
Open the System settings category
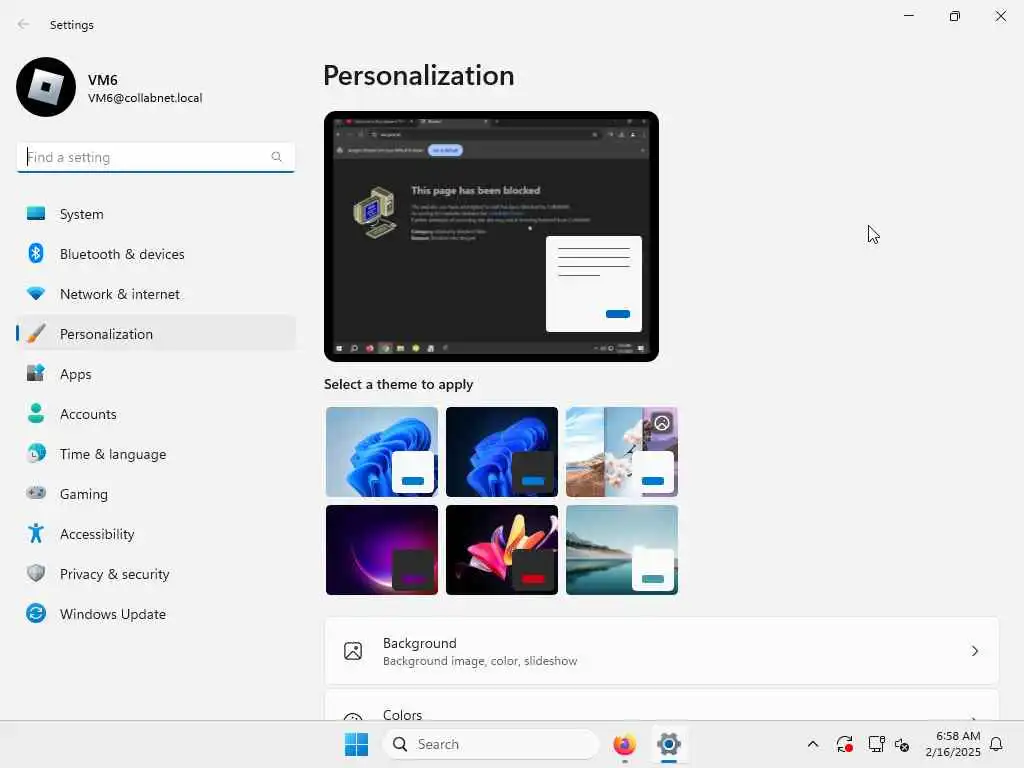click(155, 214)
